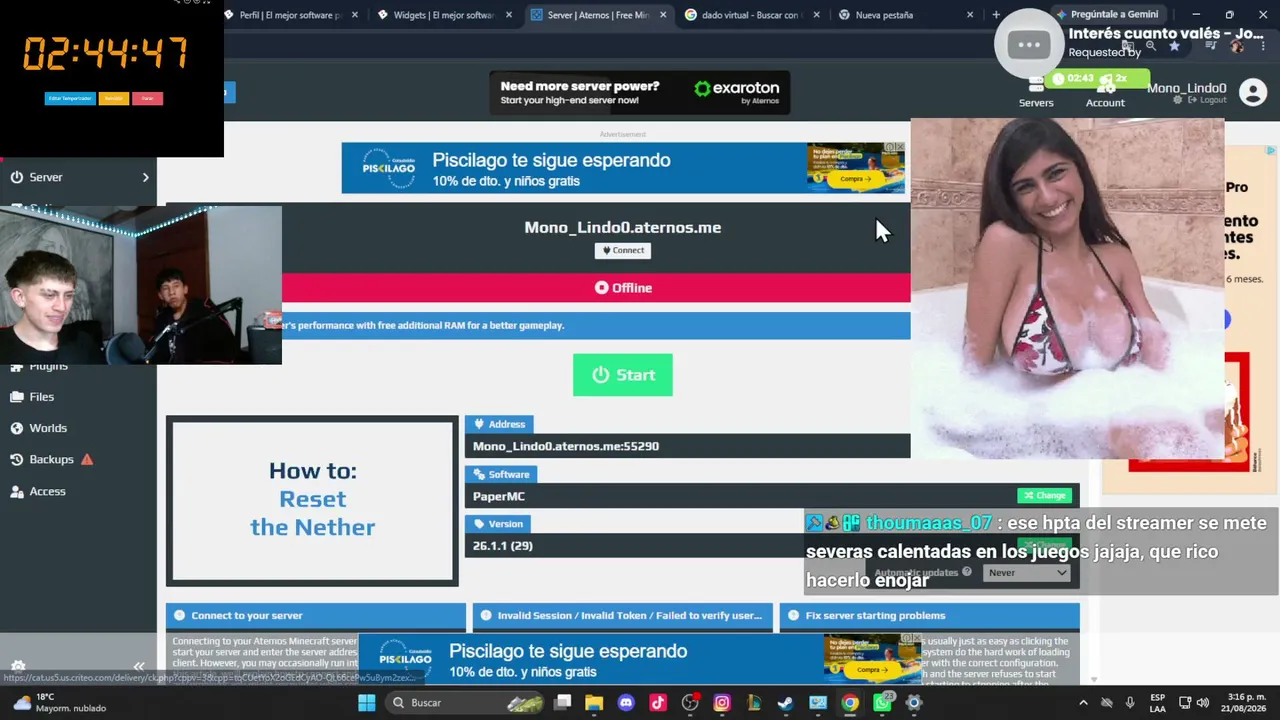Open the Invalid Session help article

click(x=623, y=616)
